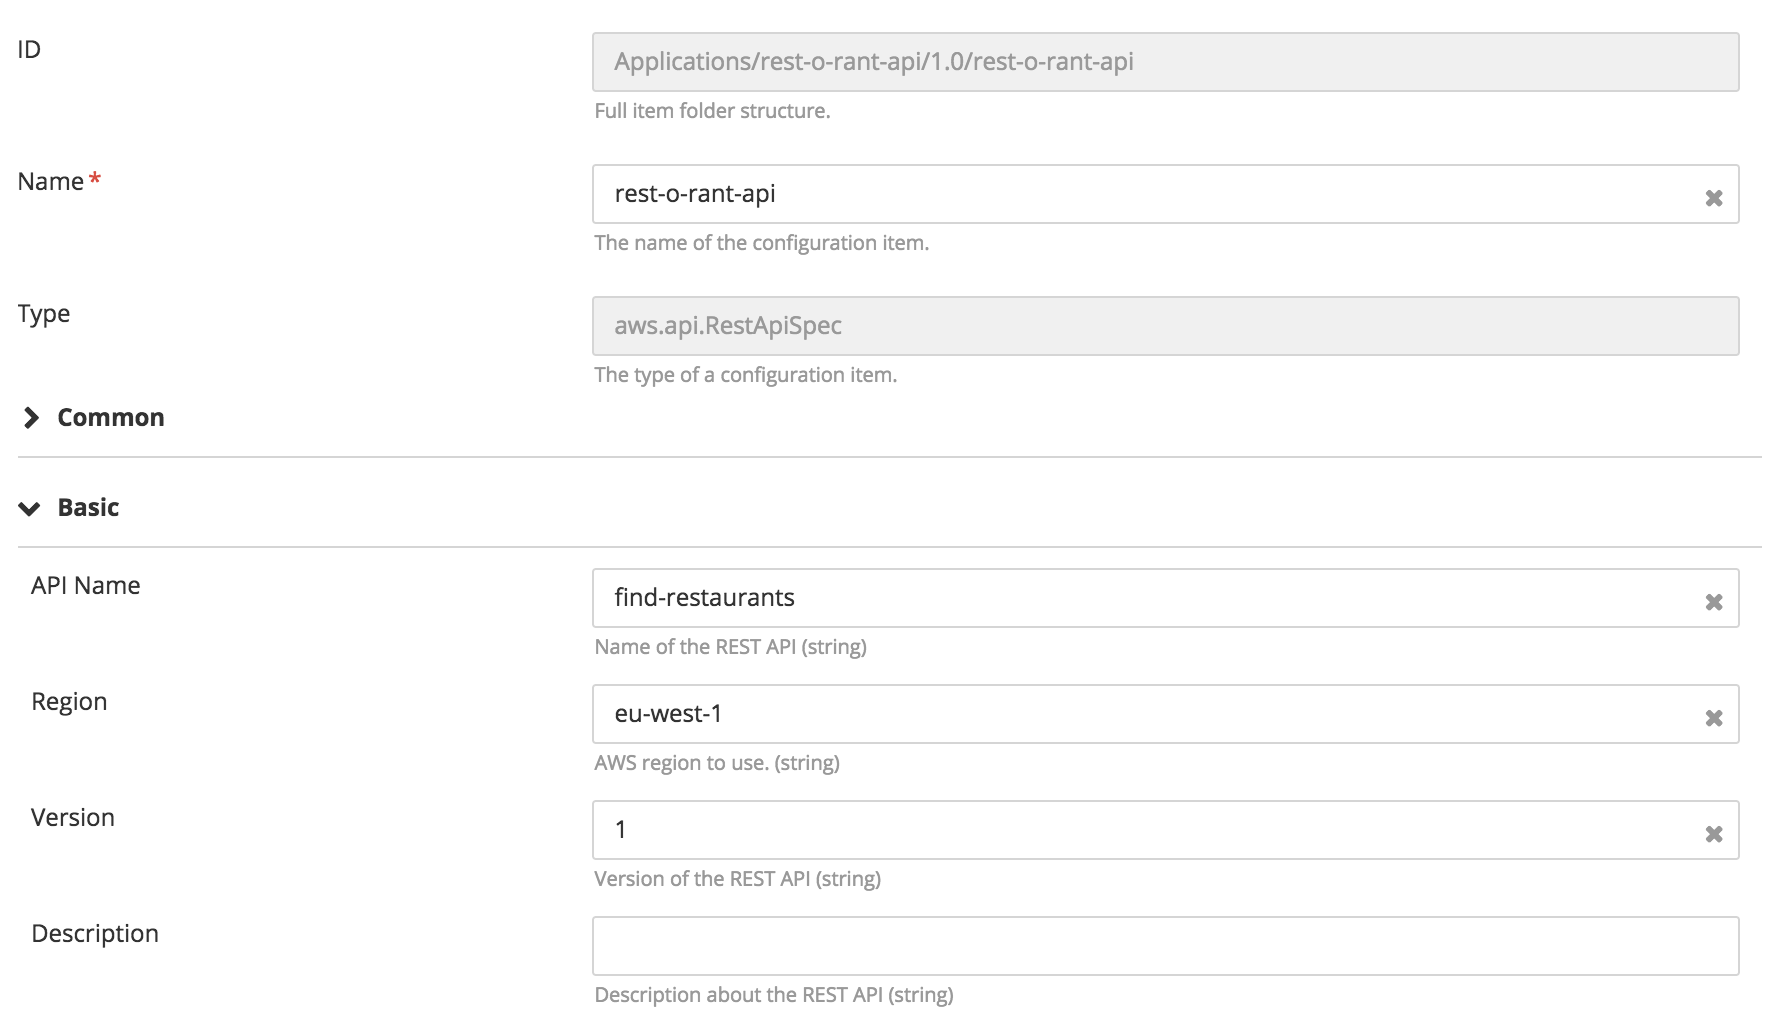Clear the Name field with its x icon

tap(1713, 198)
